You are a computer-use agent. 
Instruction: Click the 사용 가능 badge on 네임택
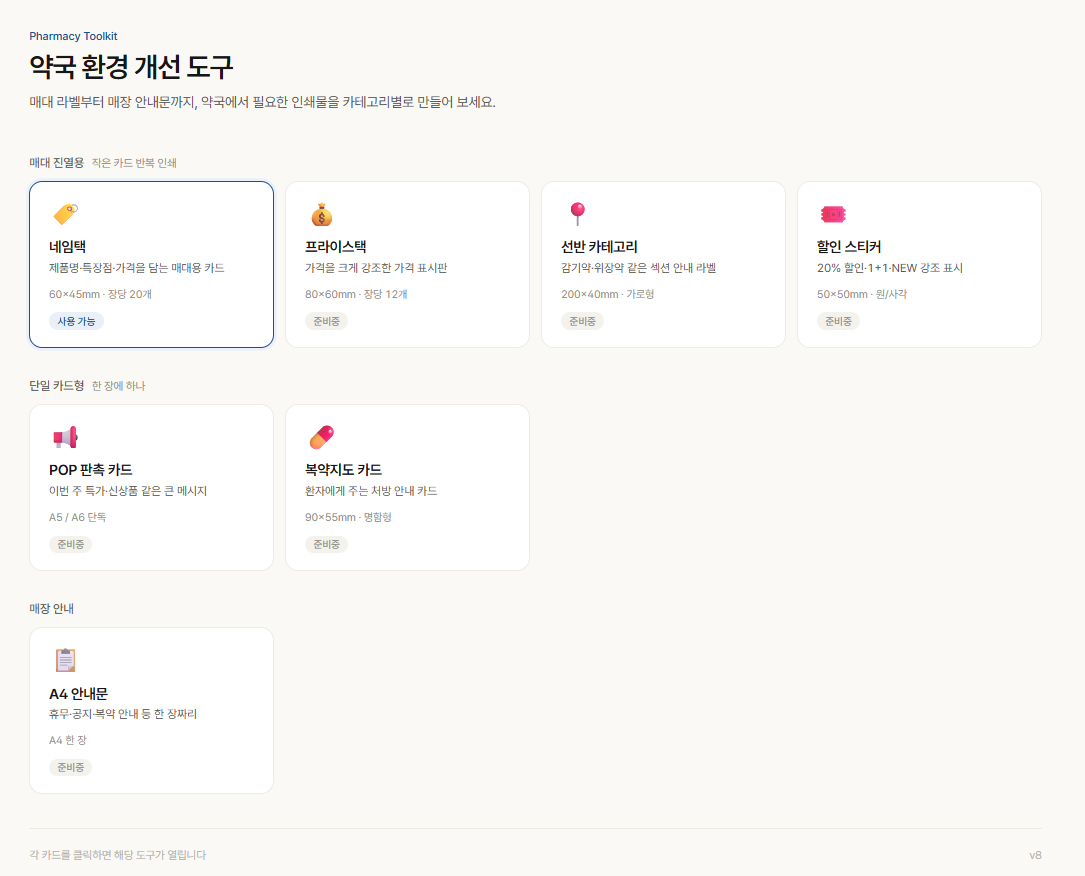[x=76, y=321]
